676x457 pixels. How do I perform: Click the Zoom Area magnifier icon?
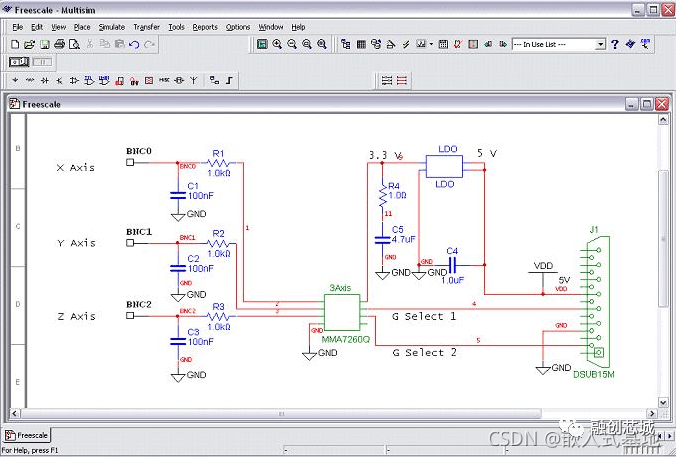[307, 44]
